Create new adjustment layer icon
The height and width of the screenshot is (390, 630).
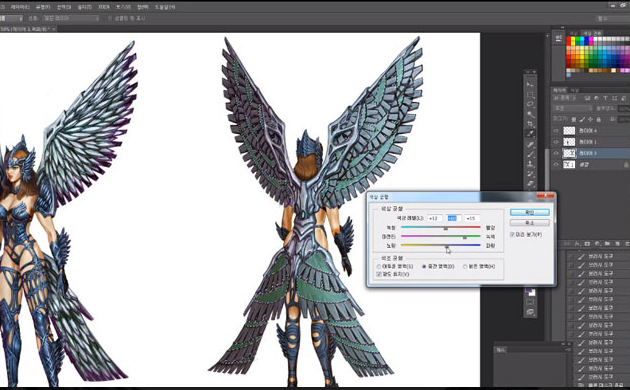[x=597, y=244]
